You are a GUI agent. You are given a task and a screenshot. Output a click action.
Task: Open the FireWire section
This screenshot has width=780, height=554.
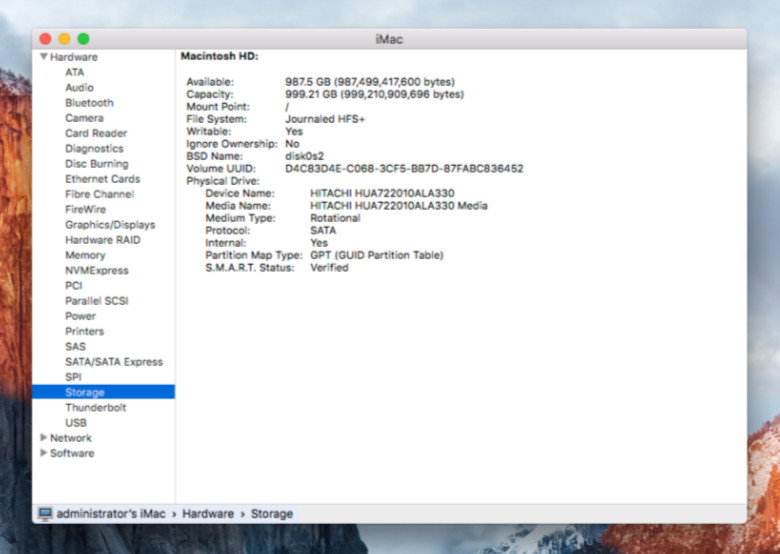coord(86,209)
